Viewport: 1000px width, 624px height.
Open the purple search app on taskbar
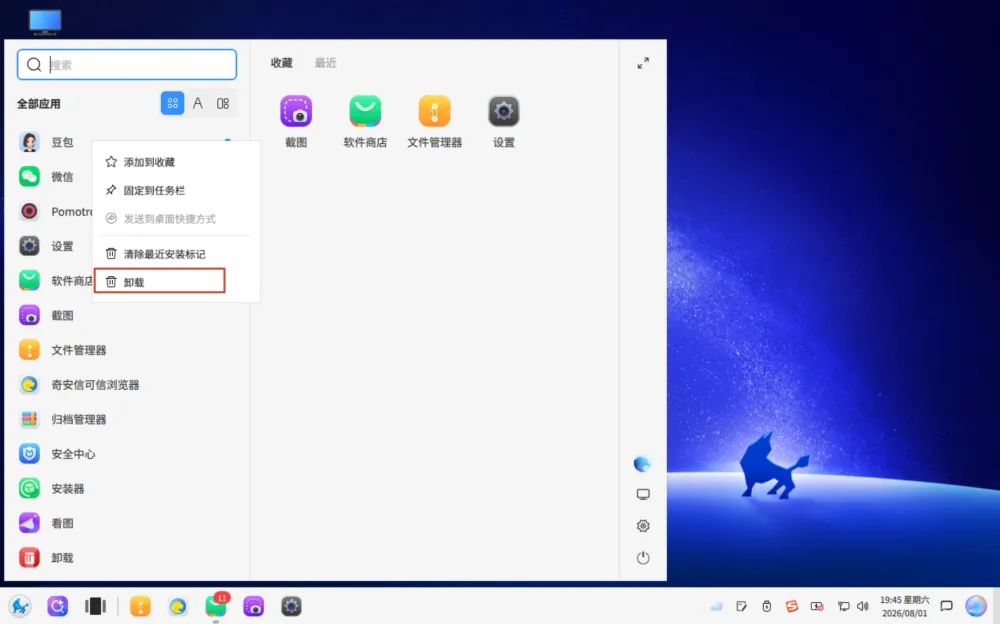(57, 605)
